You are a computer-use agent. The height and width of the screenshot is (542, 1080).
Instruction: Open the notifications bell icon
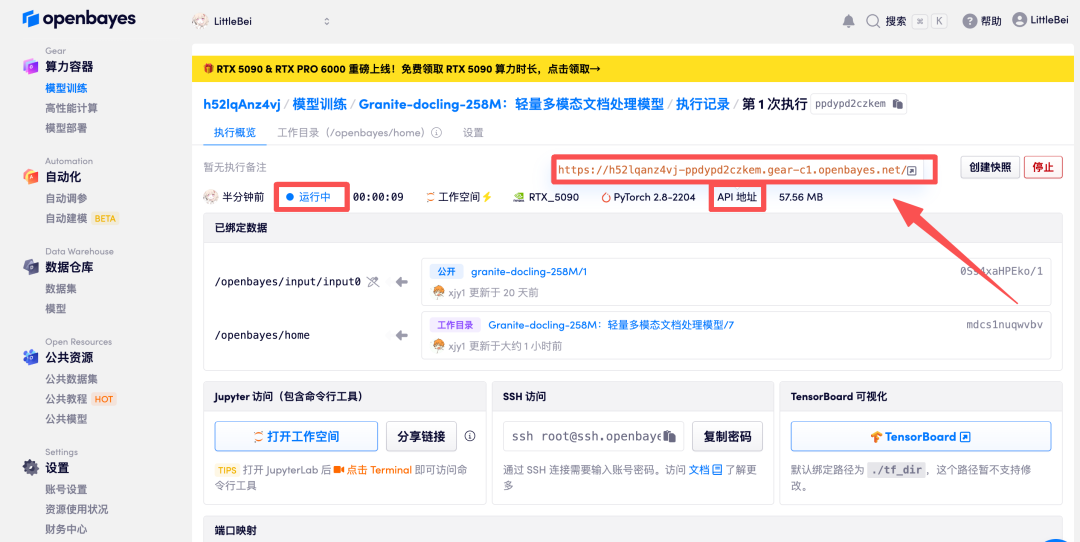(849, 21)
